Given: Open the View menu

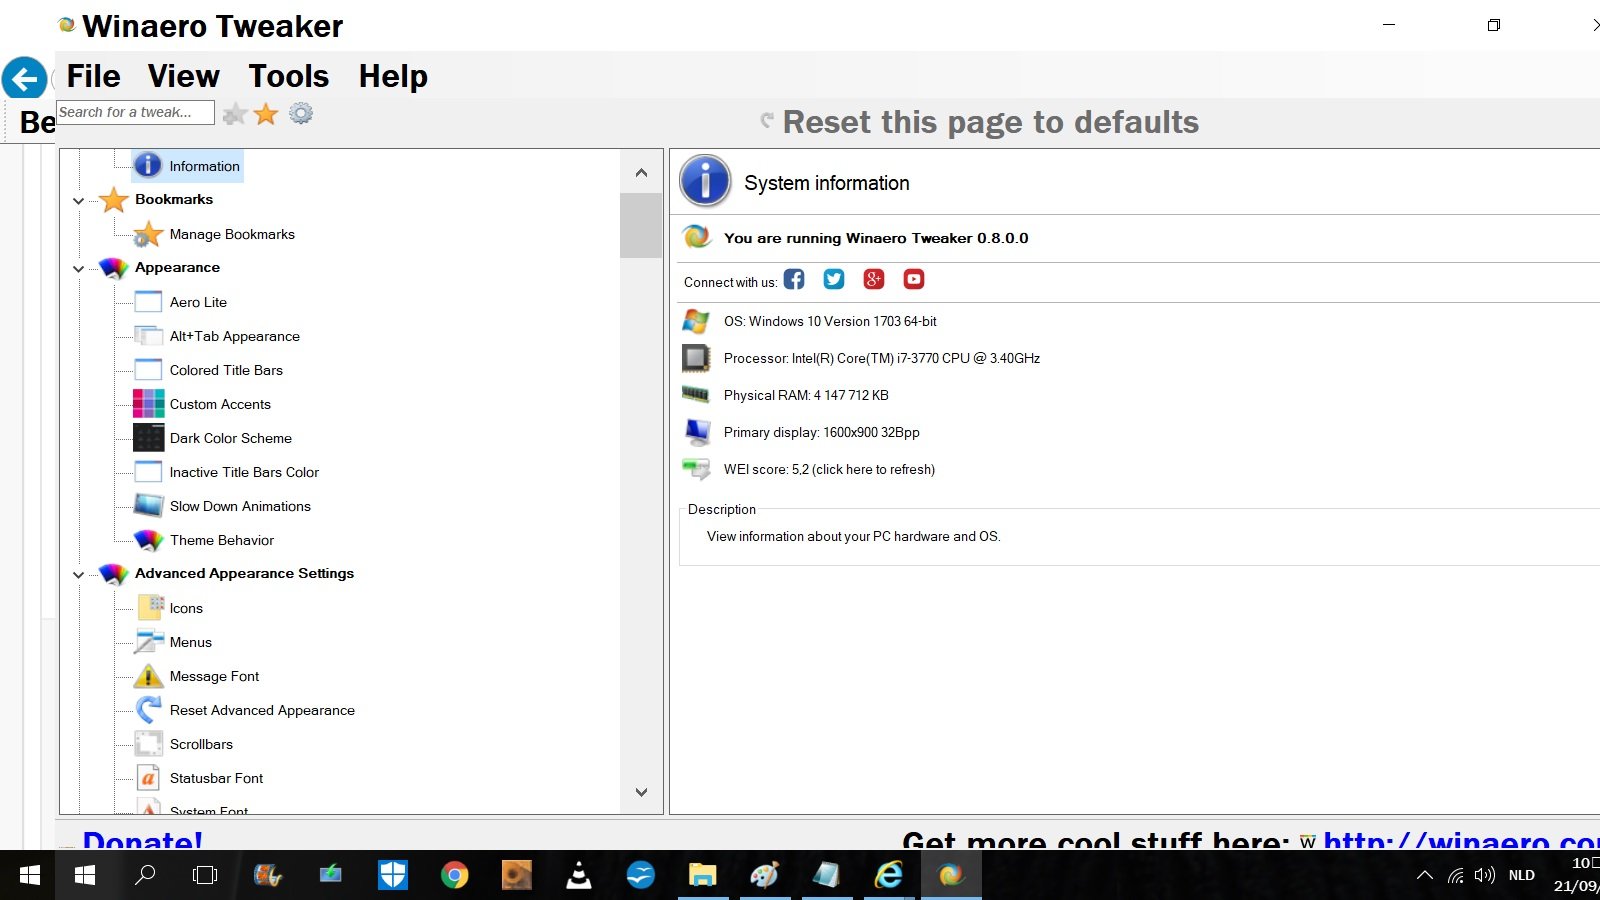Looking at the screenshot, I should coord(184,76).
